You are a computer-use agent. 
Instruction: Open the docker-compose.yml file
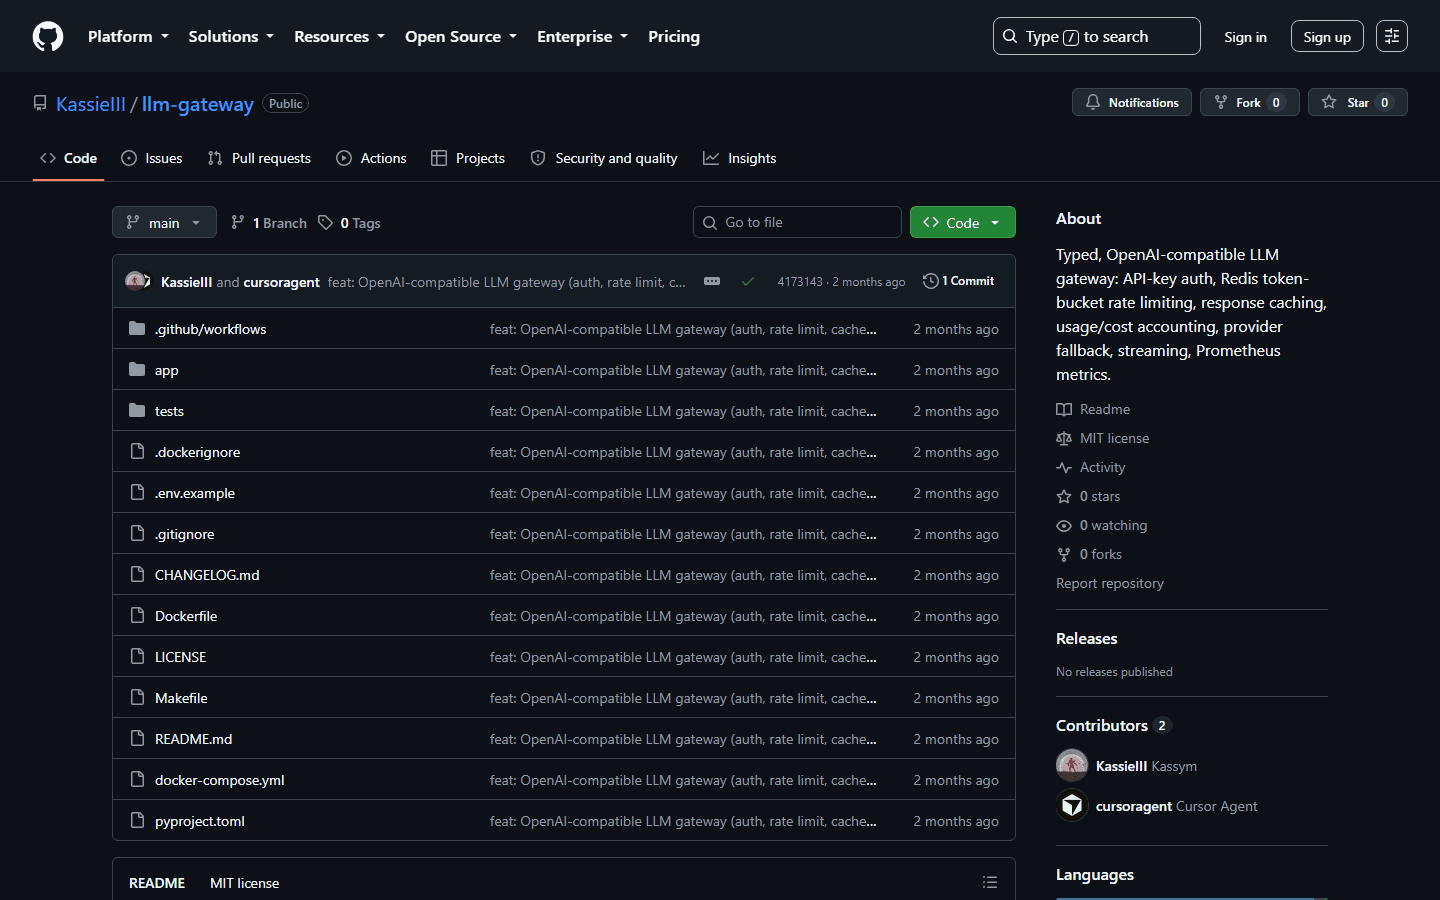tap(220, 780)
